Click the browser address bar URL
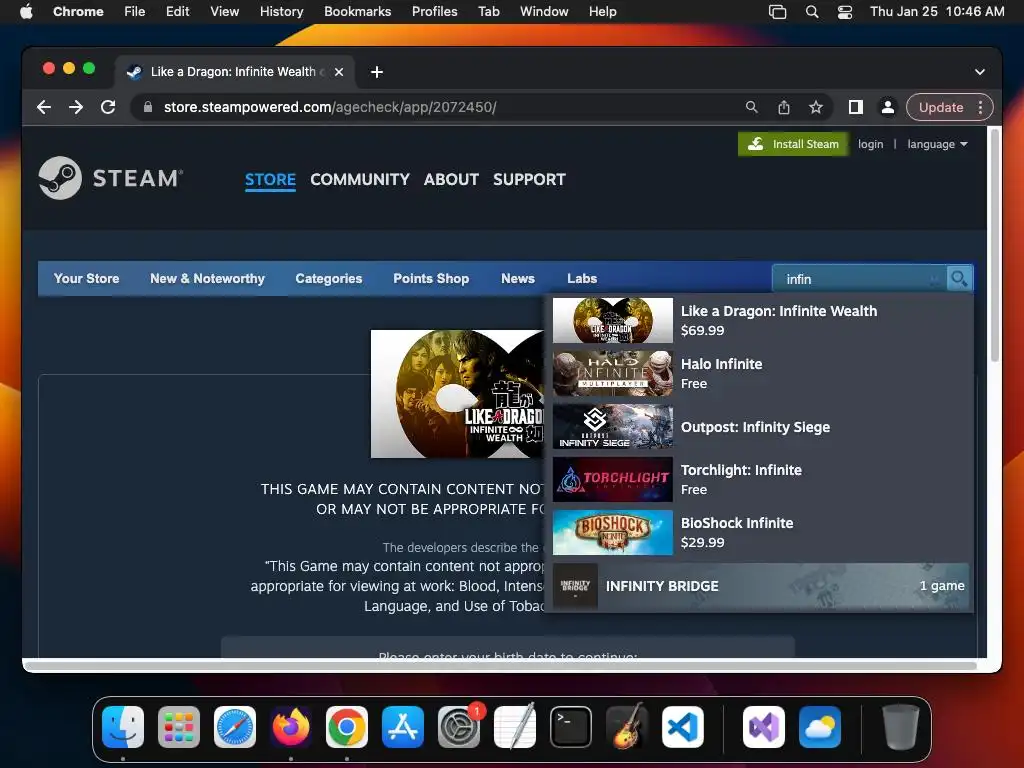The height and width of the screenshot is (768, 1024). click(330, 107)
